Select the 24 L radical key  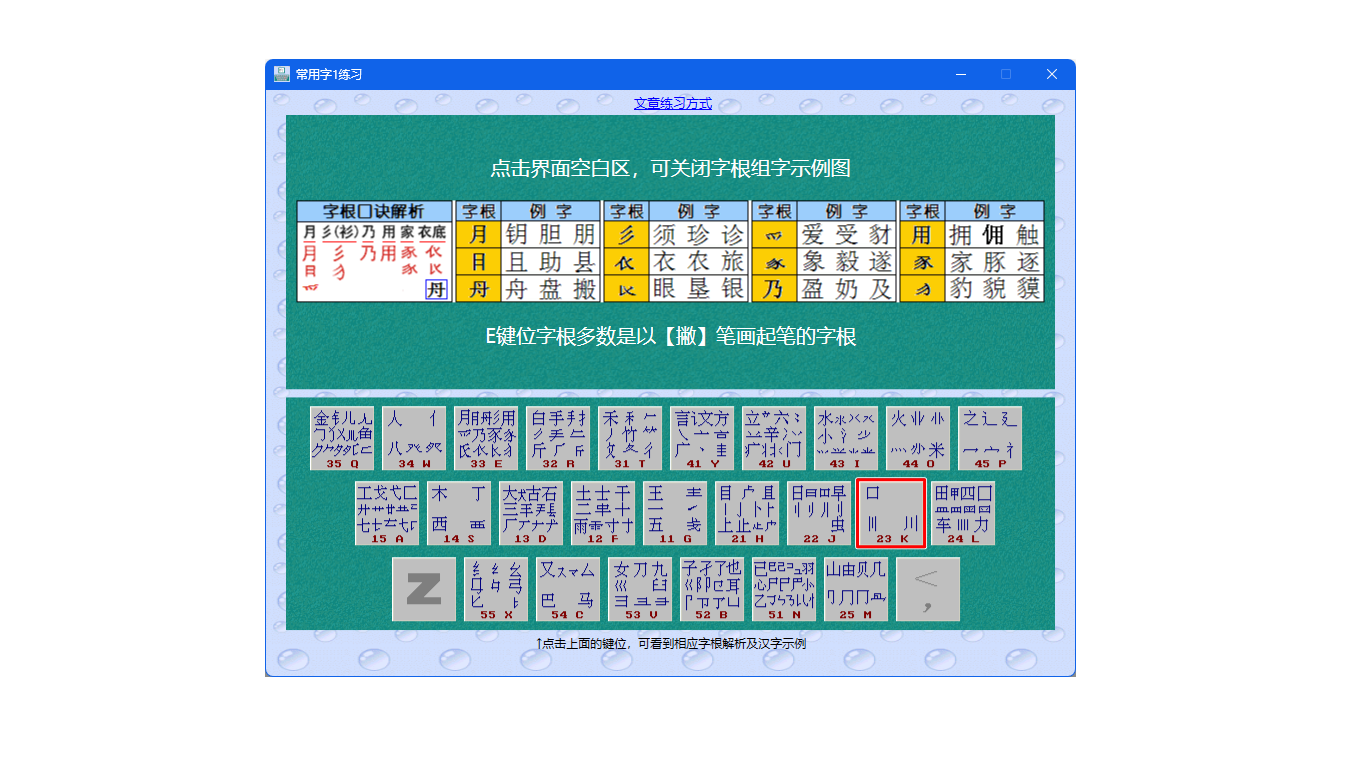coord(963,514)
